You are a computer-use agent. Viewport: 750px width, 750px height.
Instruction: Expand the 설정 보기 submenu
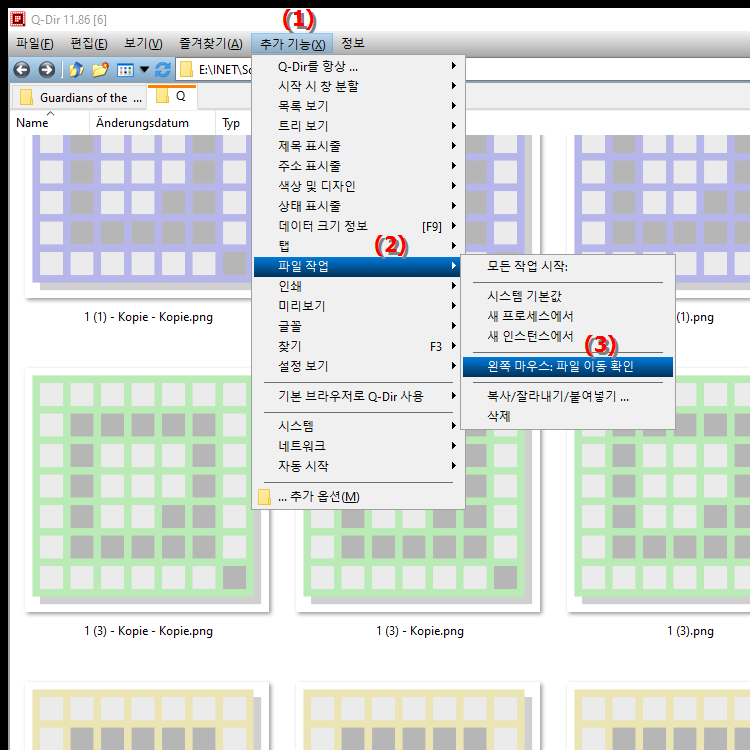[358, 366]
